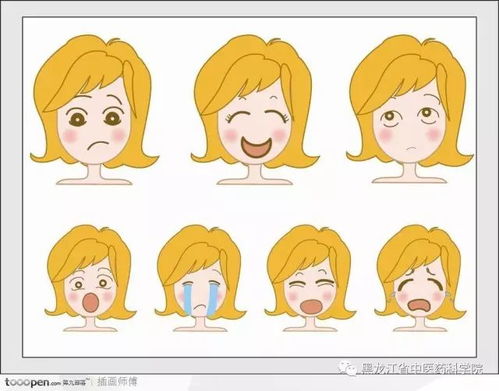Click the worried frowning face with dark eyes
The width and height of the screenshot is (499, 391).
(x=94, y=110)
